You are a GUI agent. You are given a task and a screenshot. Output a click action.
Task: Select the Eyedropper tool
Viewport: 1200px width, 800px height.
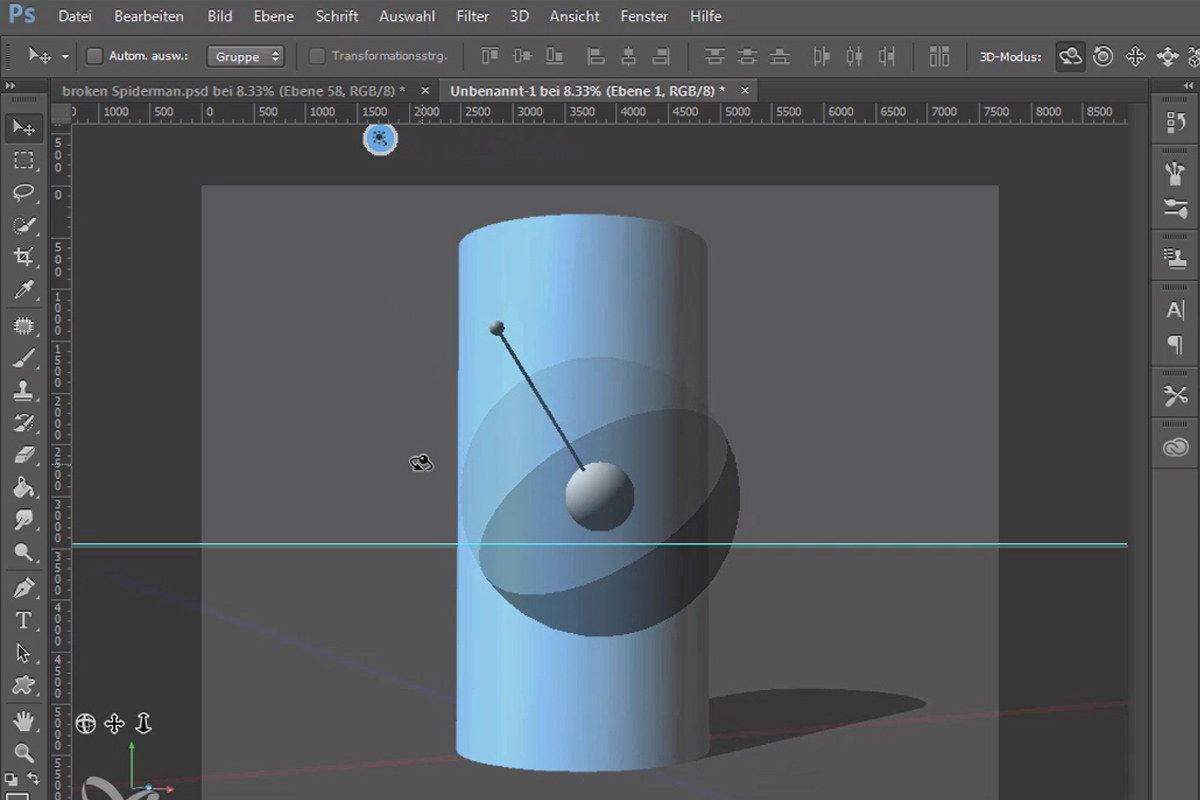(24, 290)
